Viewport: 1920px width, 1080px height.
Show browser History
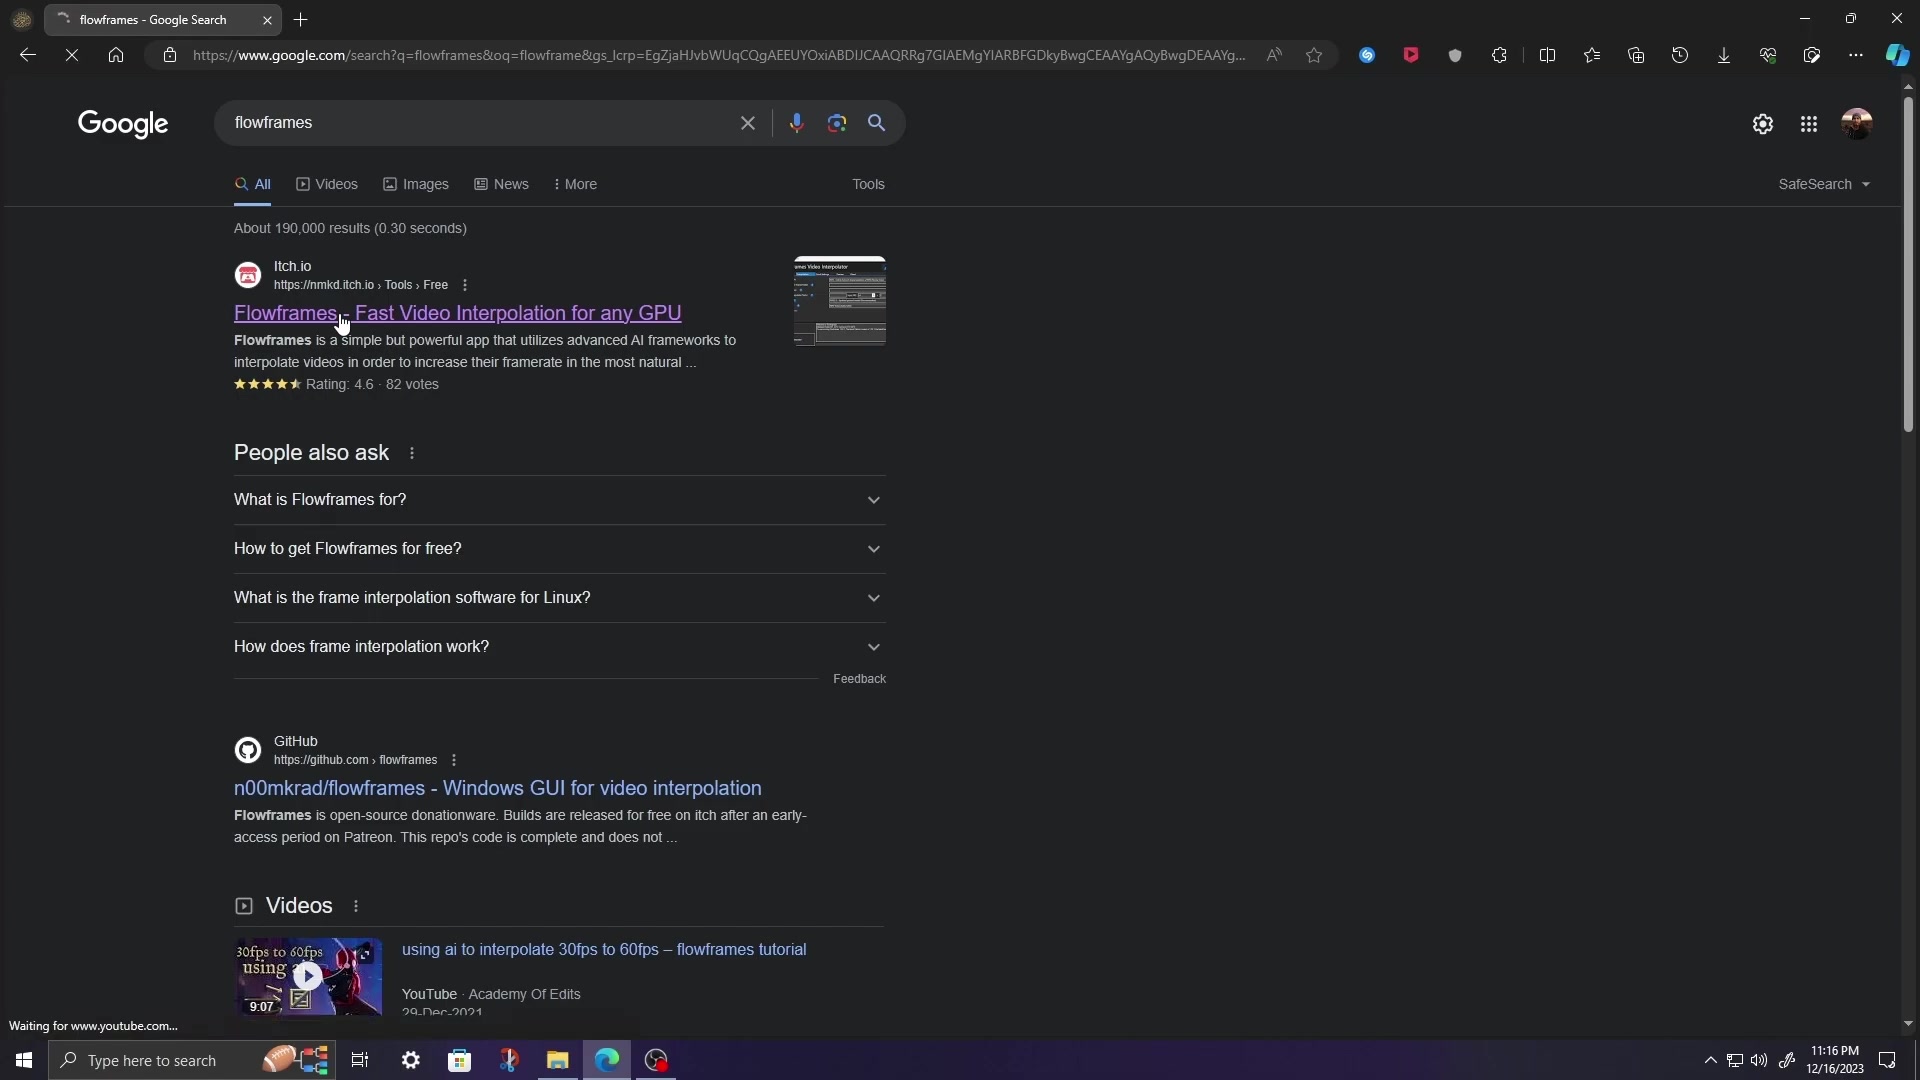(x=1680, y=55)
